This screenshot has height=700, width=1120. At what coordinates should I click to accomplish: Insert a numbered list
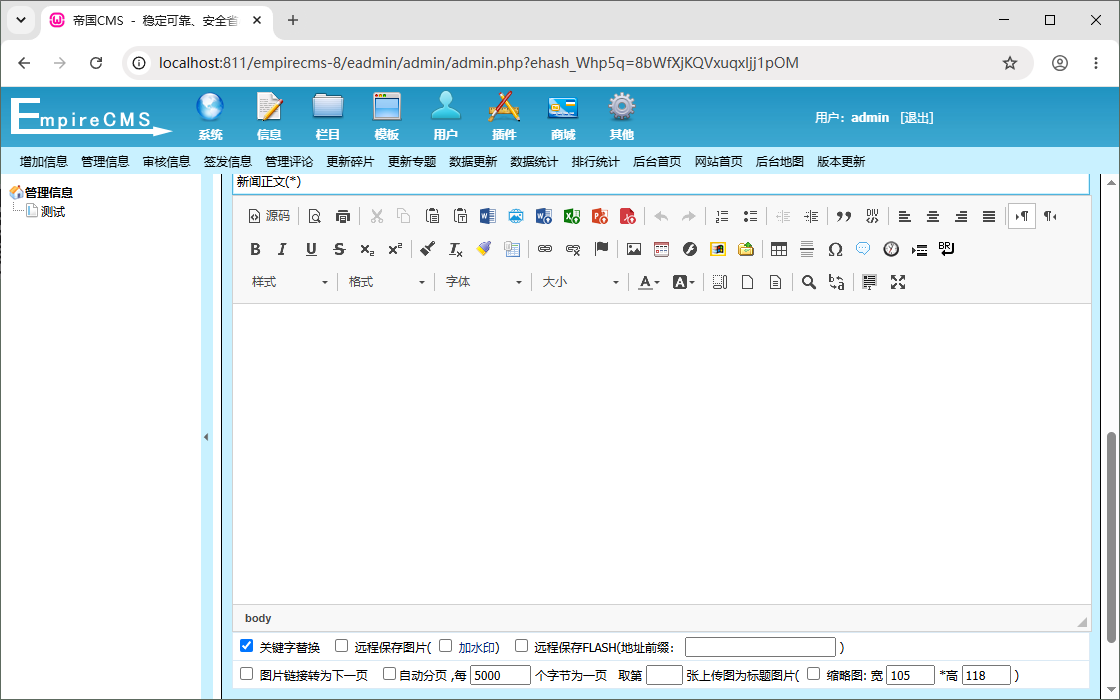pyautogui.click(x=722, y=216)
